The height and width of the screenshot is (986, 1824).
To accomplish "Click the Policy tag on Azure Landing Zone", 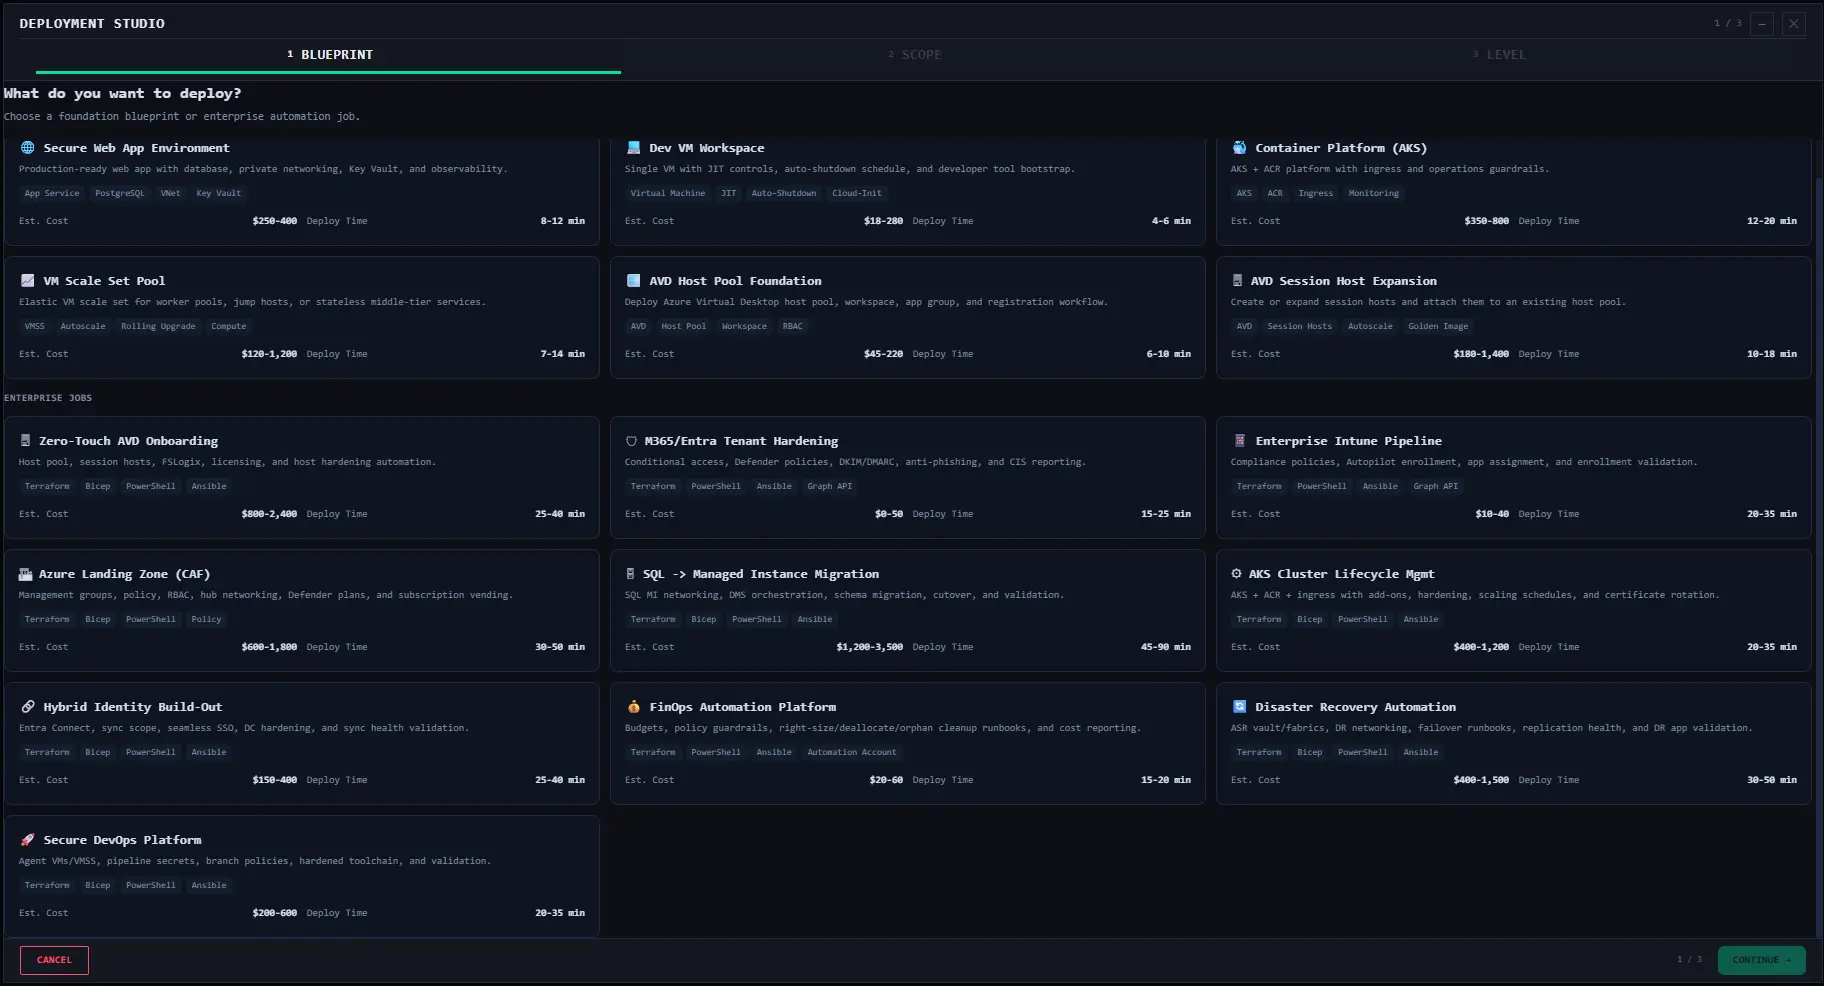I will click(x=206, y=619).
